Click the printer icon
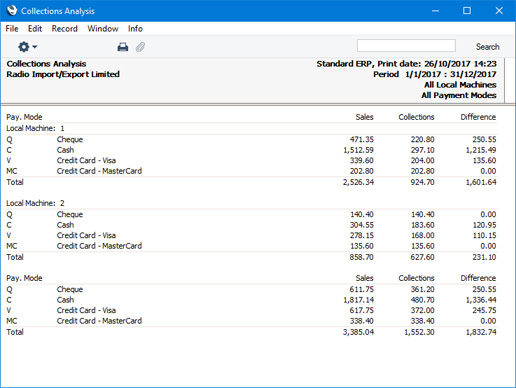Screen dimensions: 516x388 (x=123, y=47)
